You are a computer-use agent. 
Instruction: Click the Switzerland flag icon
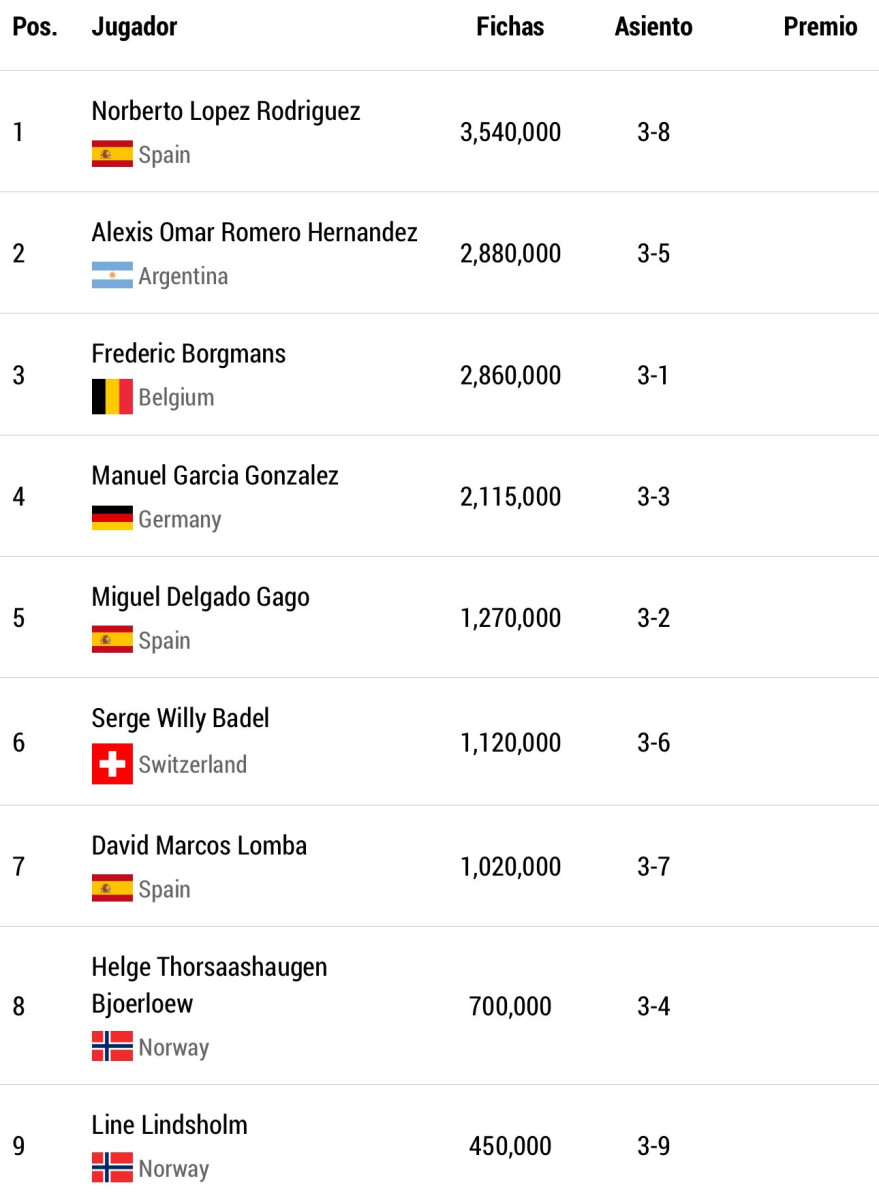pos(112,764)
